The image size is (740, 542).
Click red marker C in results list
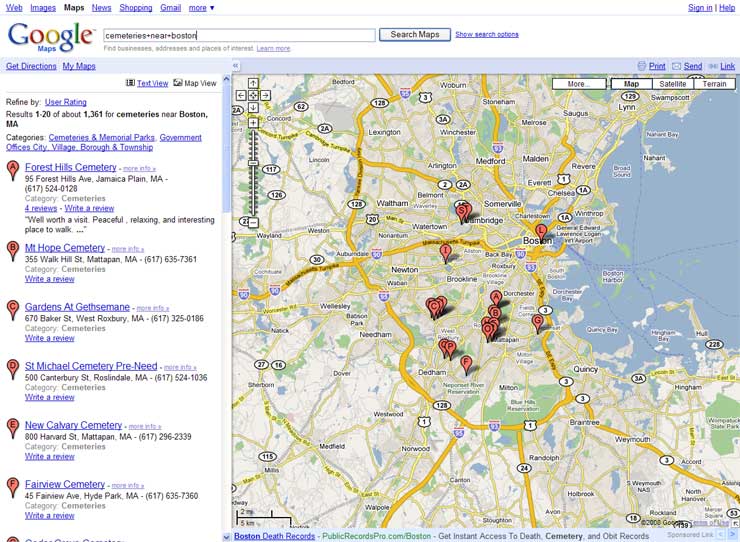click(13, 310)
